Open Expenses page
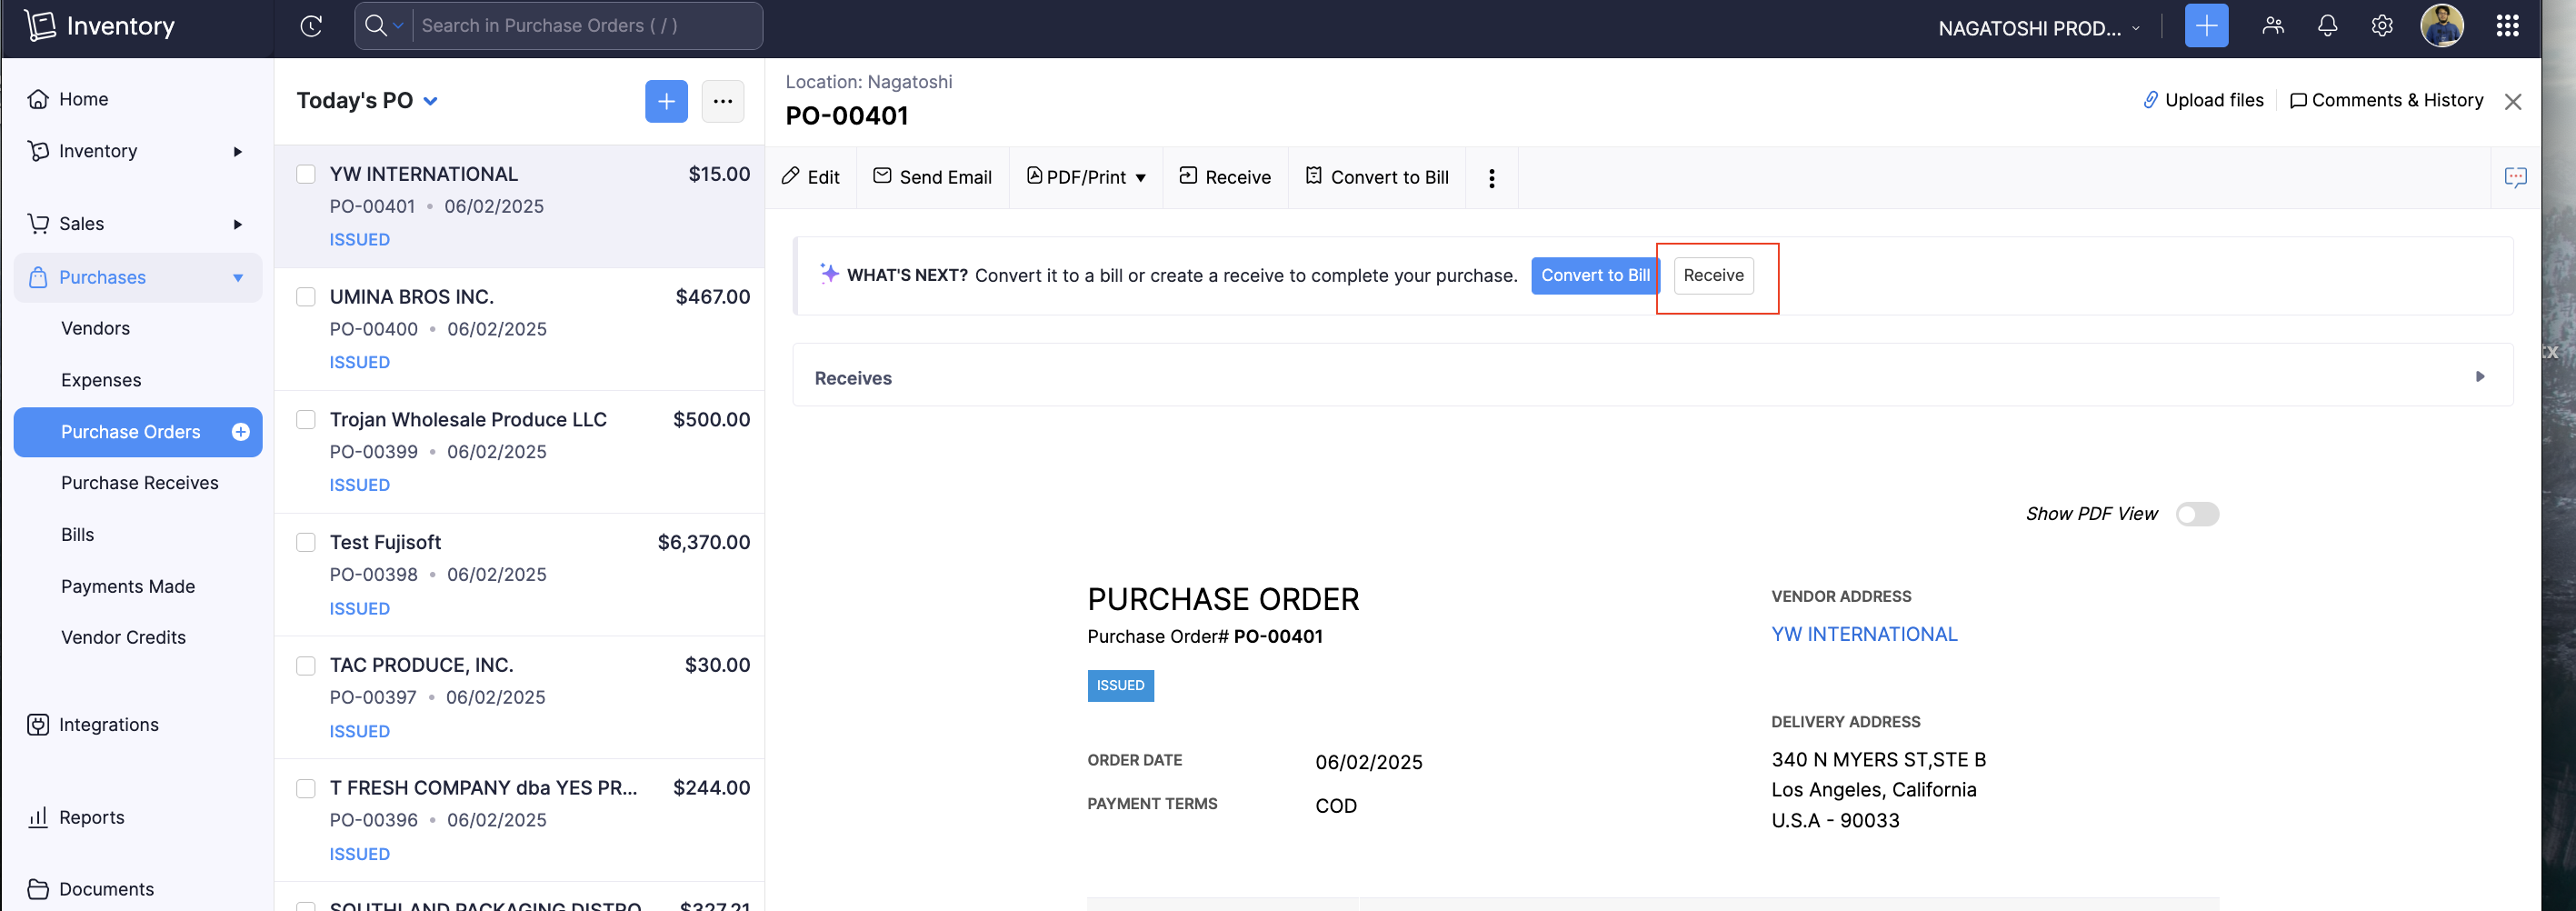2576x911 pixels. [x=100, y=380]
